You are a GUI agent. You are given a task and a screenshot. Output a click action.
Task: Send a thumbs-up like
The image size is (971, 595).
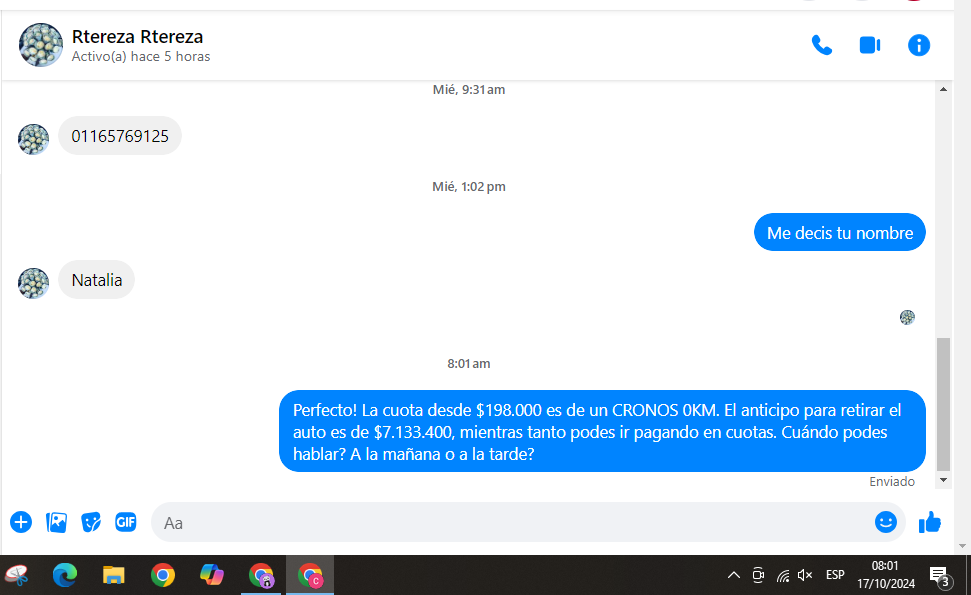[x=930, y=522]
